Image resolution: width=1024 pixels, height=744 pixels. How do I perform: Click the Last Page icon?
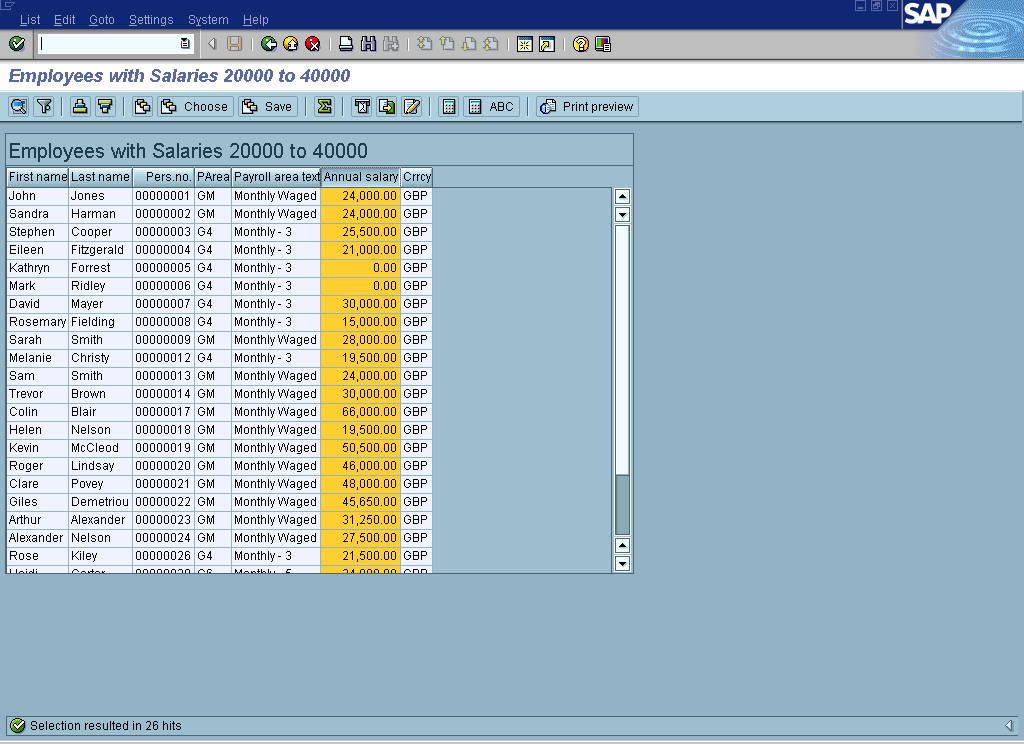pyautogui.click(x=491, y=44)
